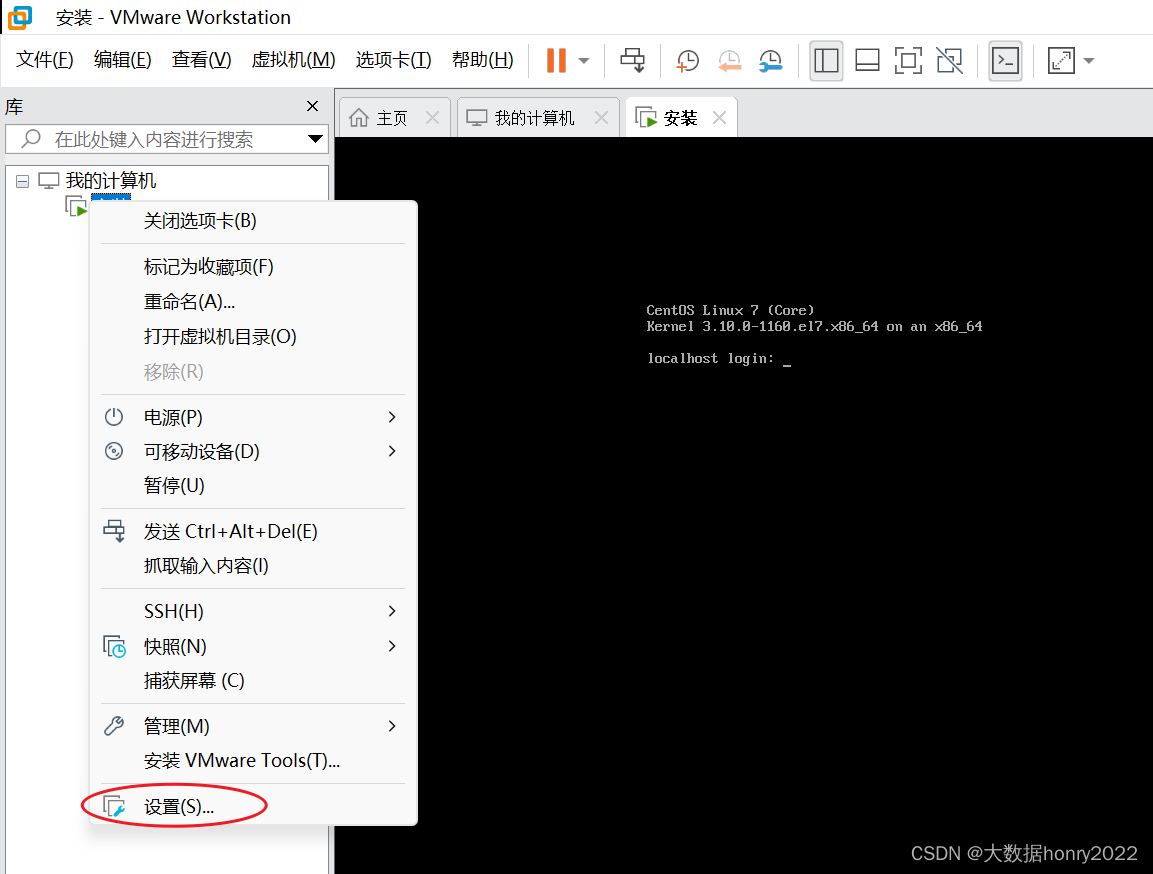Choose 发送 Ctrl+Alt+Del(E) menu entry
The height and width of the screenshot is (874, 1153).
(x=253, y=531)
